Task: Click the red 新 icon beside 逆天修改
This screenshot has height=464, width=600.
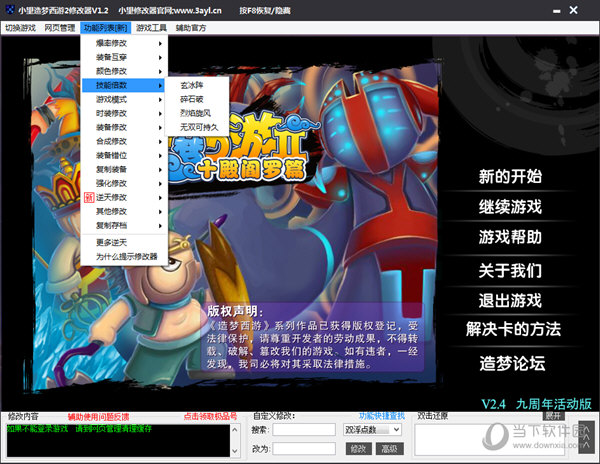Action: tap(89, 197)
